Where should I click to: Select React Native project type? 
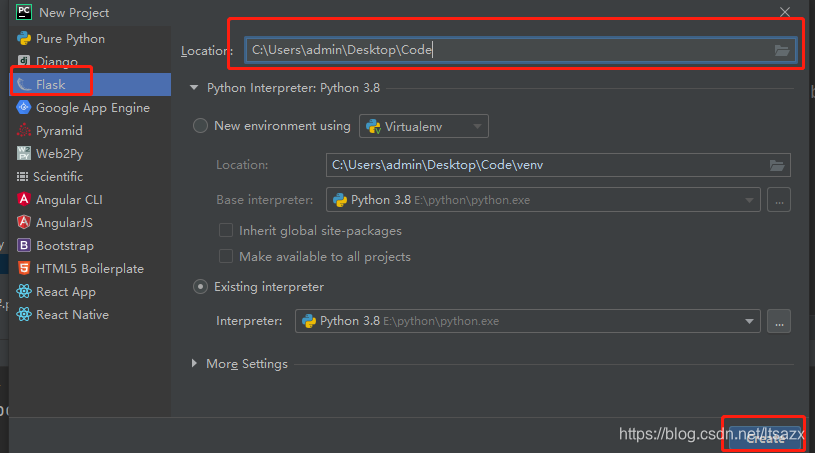pyautogui.click(x=90, y=314)
